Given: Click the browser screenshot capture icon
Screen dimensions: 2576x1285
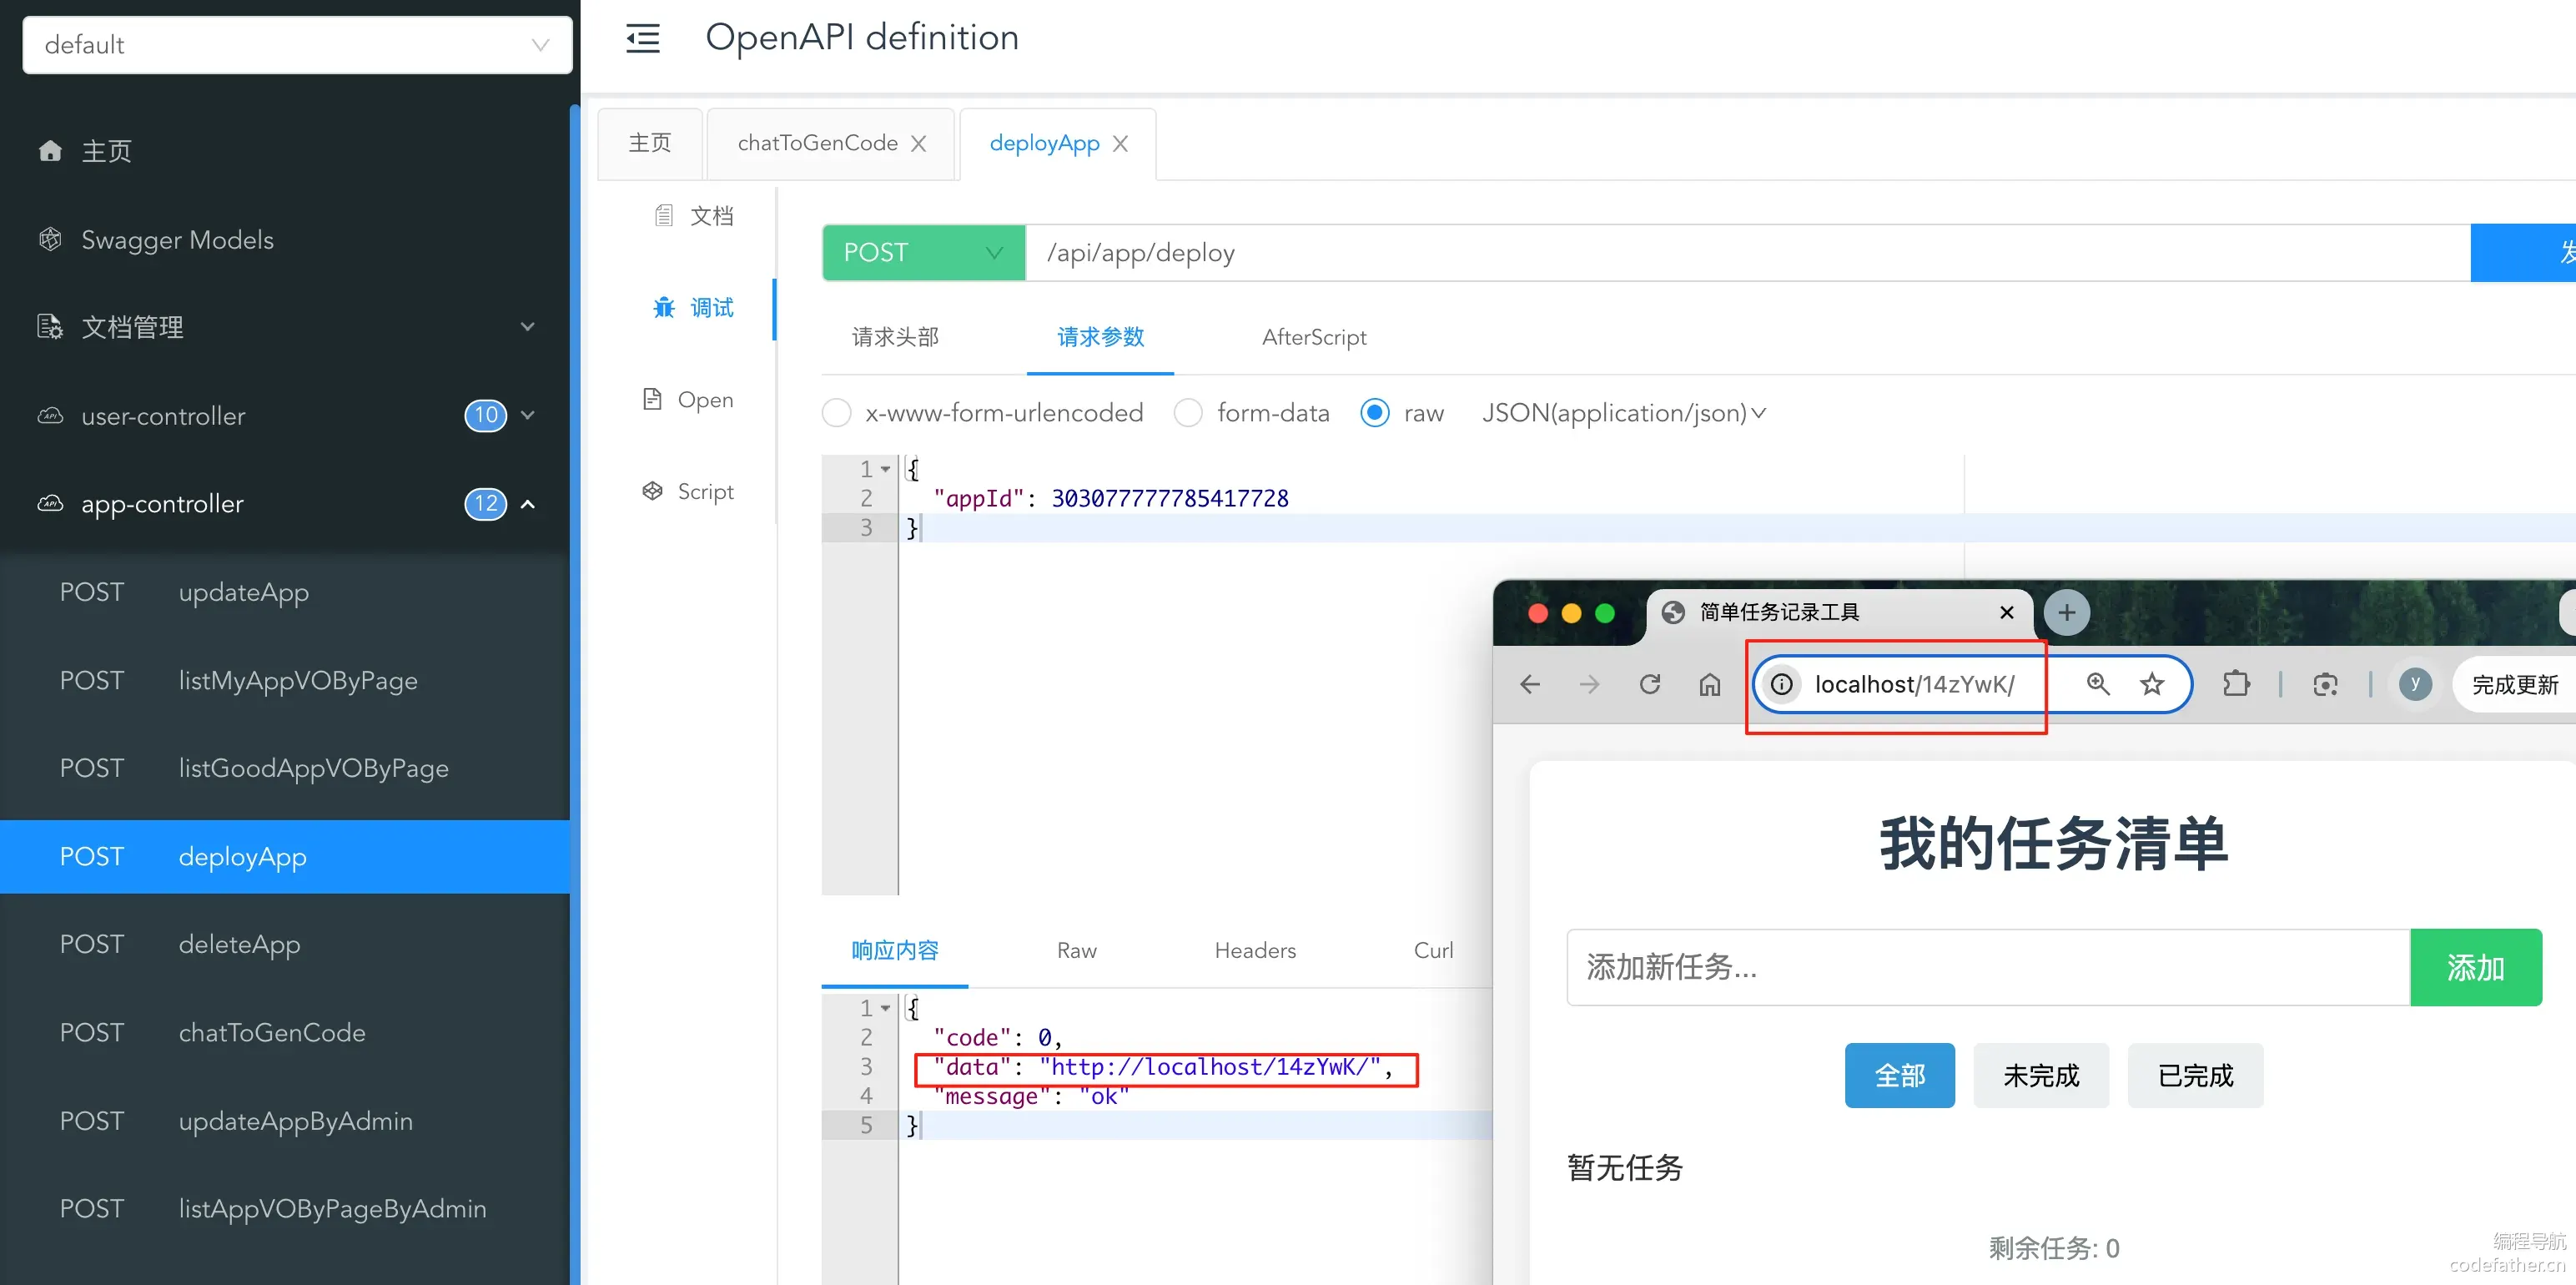Looking at the screenshot, I should point(2325,684).
